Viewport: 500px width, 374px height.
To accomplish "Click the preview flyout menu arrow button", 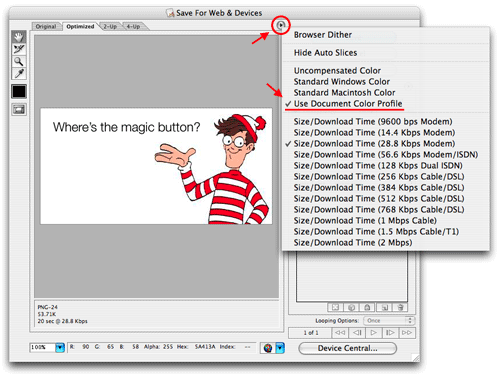I will 281,25.
